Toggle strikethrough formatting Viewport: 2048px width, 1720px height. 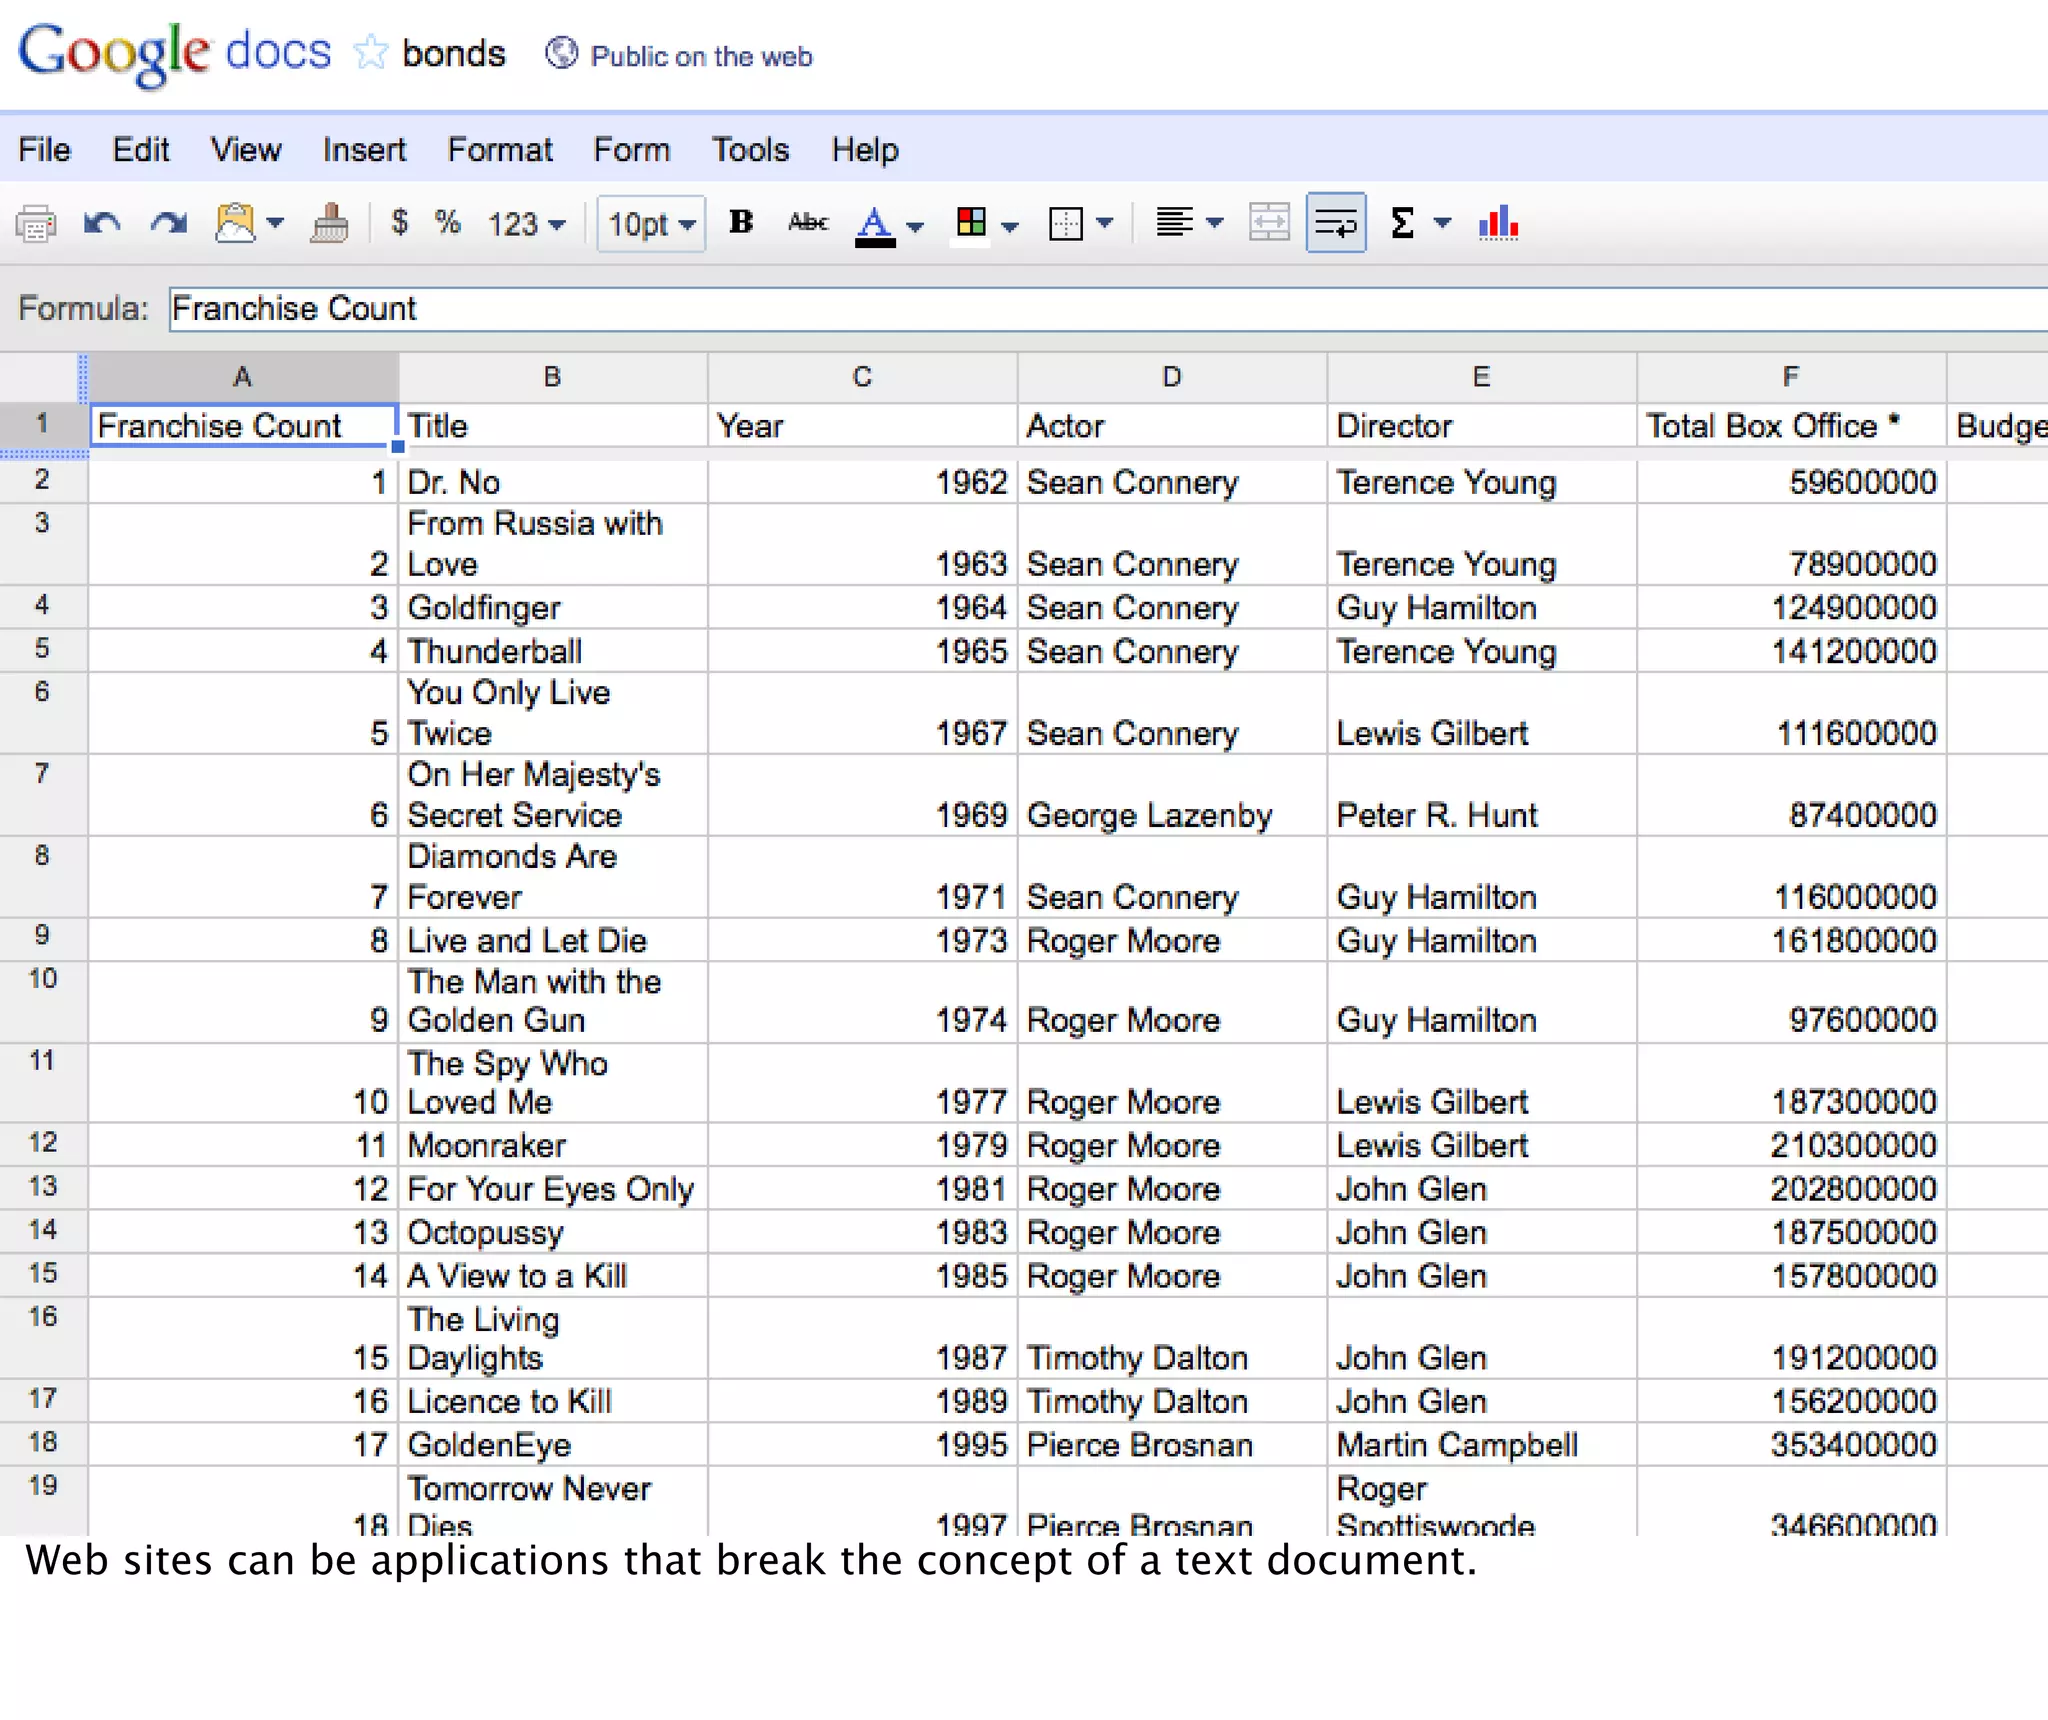coord(807,222)
